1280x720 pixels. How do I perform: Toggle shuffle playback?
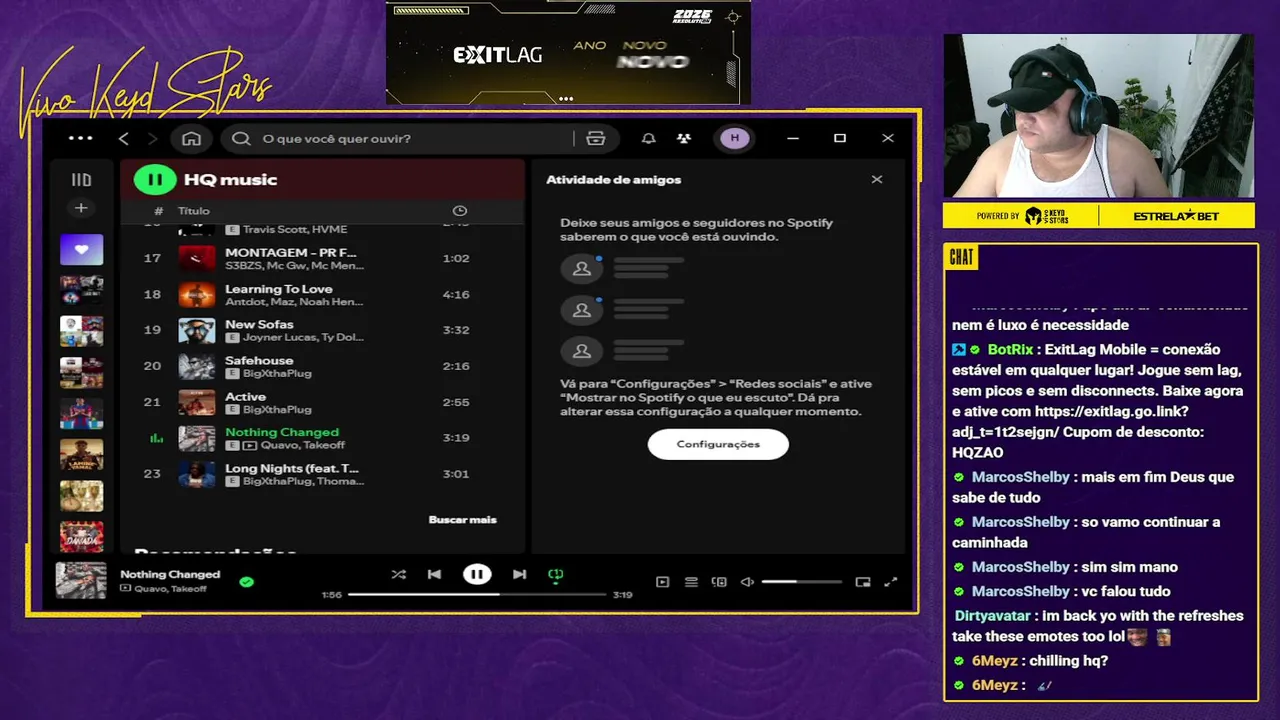(x=399, y=574)
